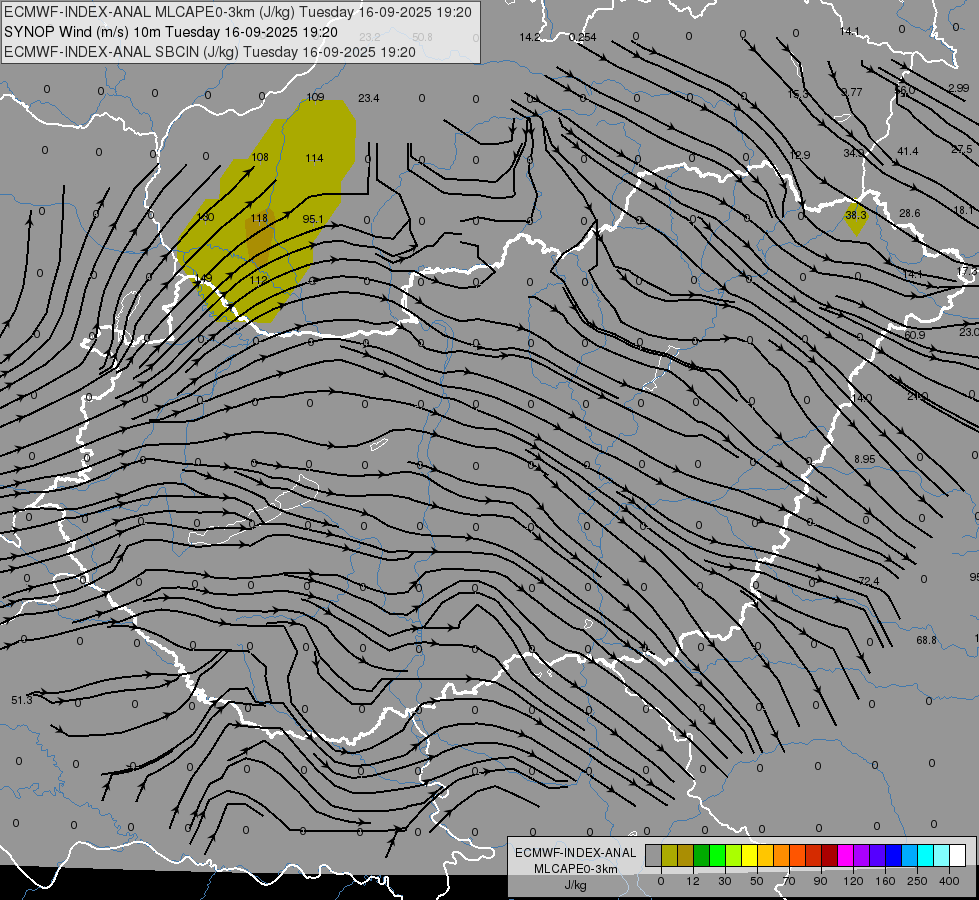Click the map value 8.95

[865, 458]
